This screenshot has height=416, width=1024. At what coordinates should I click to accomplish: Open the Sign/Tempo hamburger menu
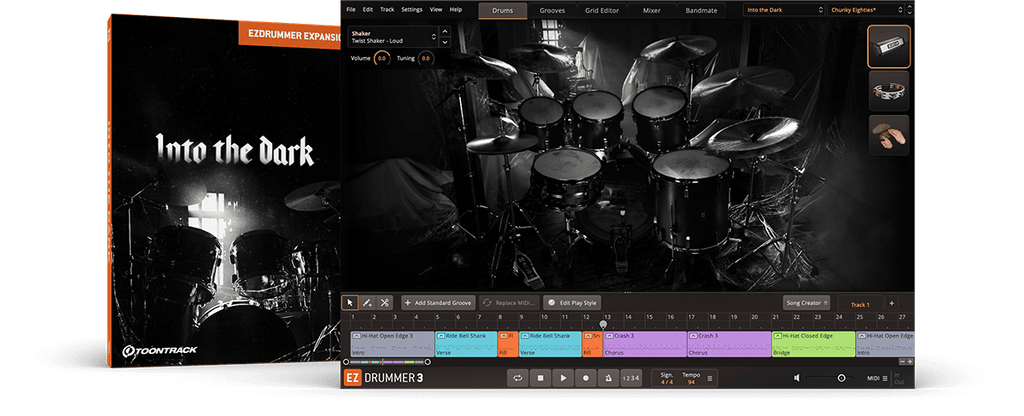pos(710,378)
